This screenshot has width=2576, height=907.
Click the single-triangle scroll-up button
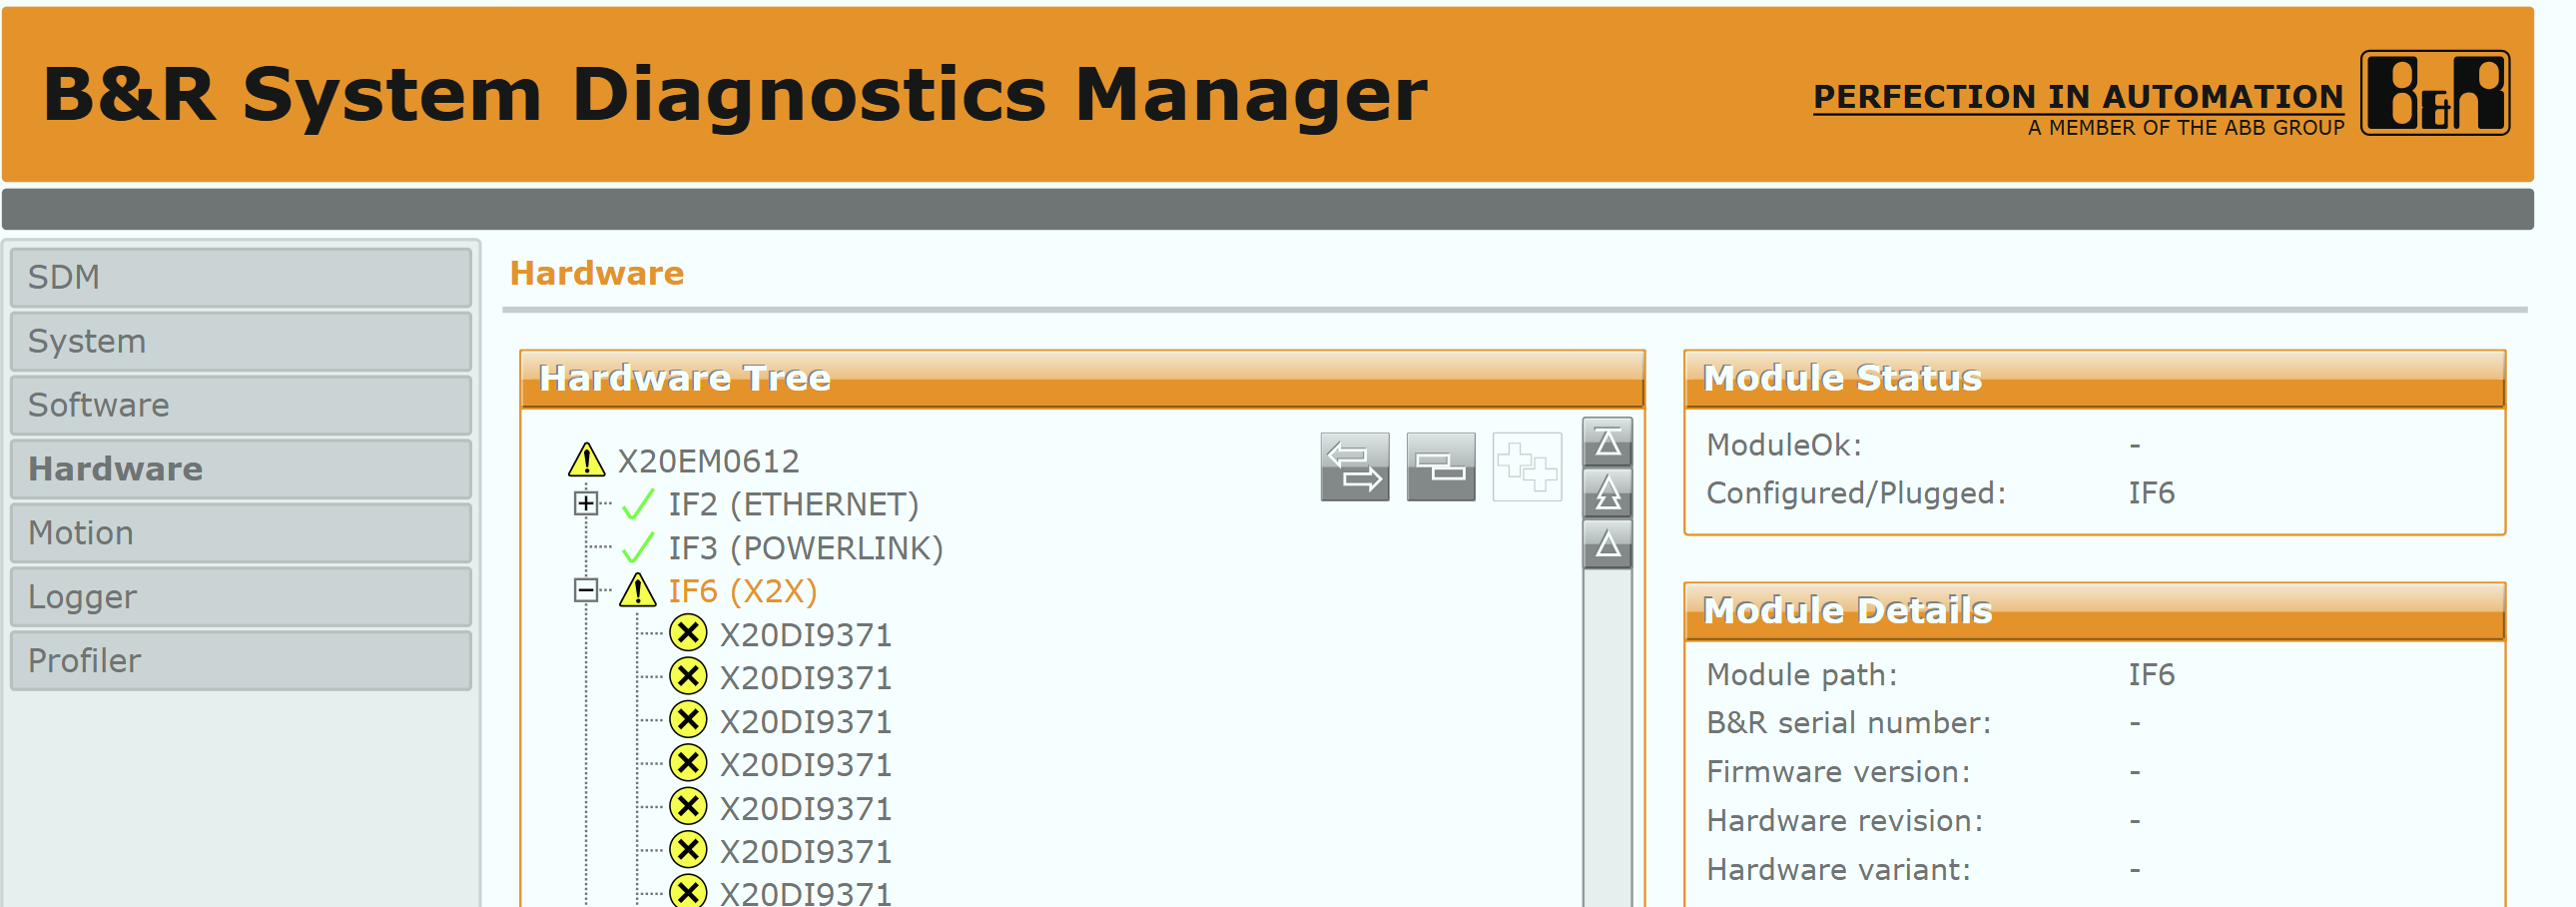pos(1607,544)
